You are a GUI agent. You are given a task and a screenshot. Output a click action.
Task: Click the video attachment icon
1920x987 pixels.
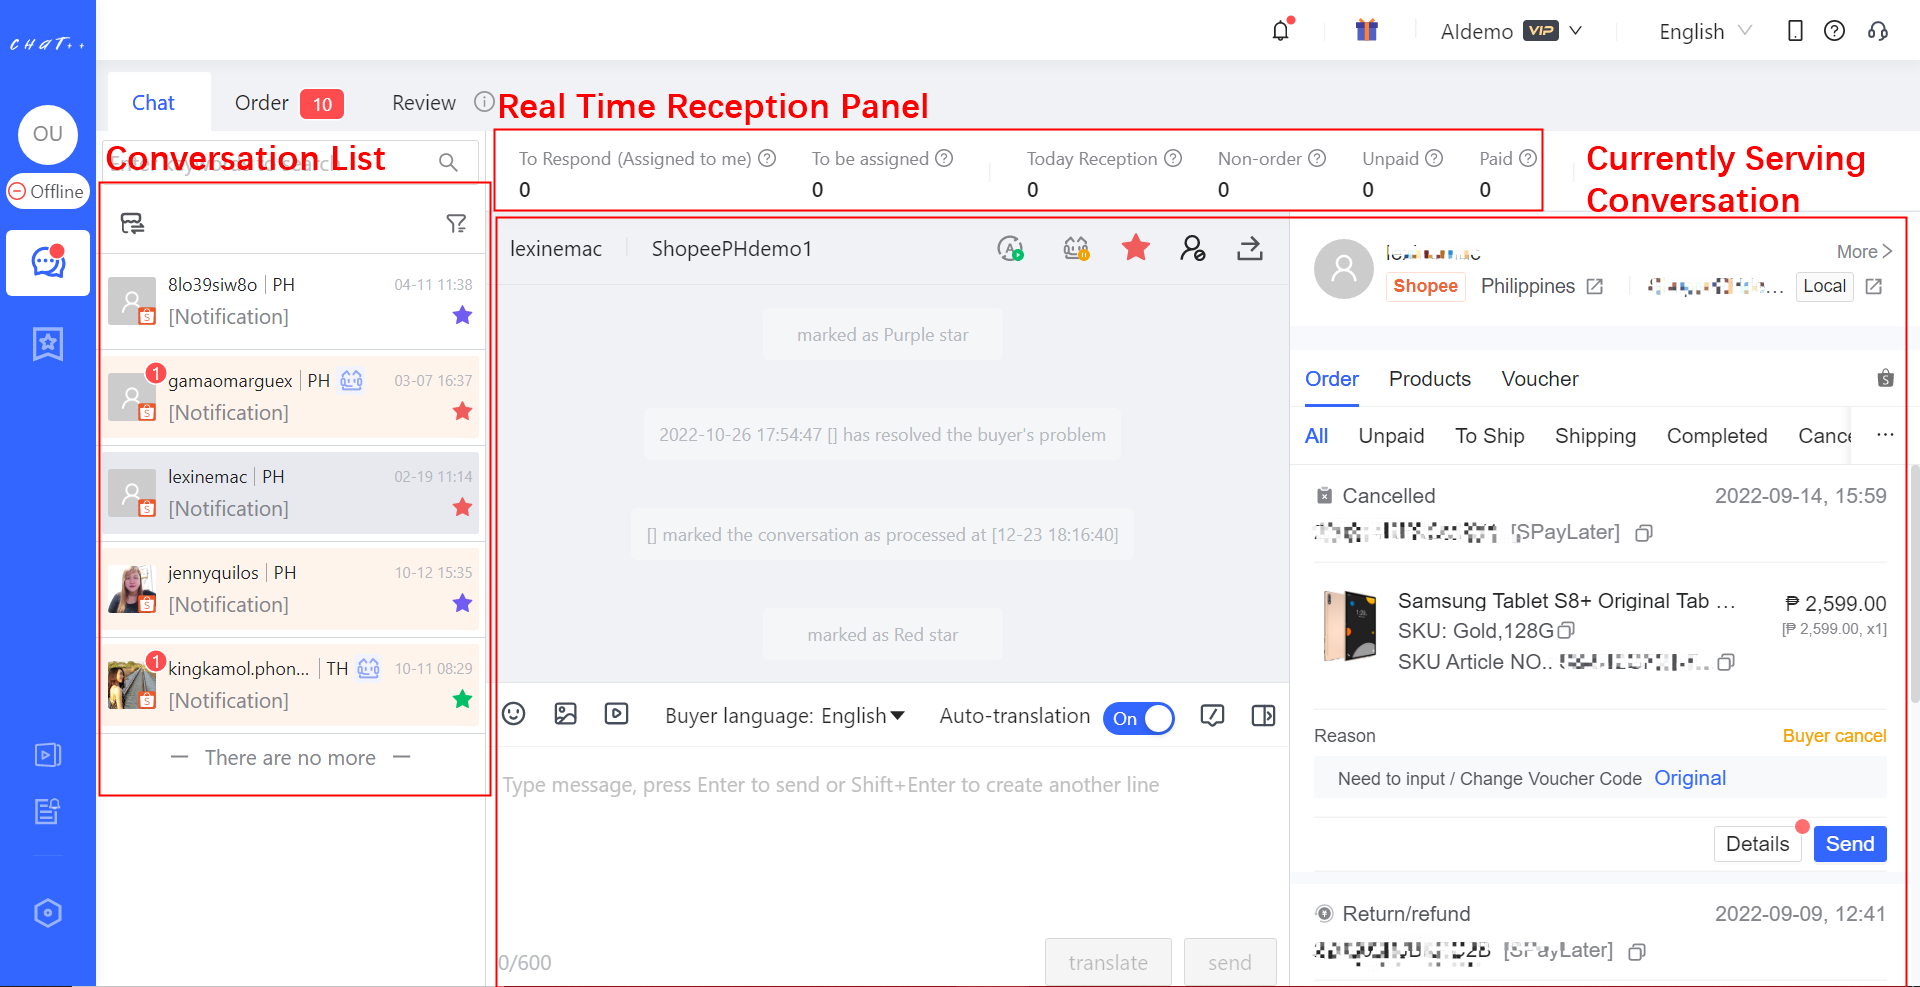[x=617, y=714]
